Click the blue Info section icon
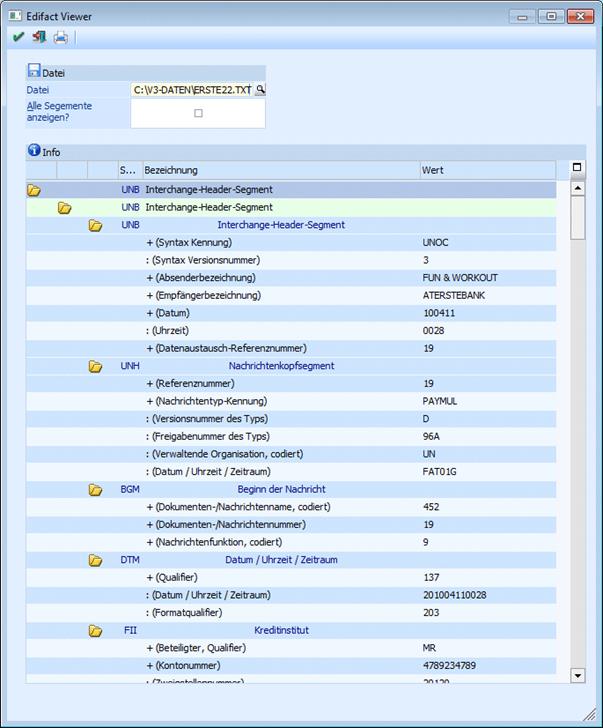603x728 pixels. pyautogui.click(x=34, y=151)
